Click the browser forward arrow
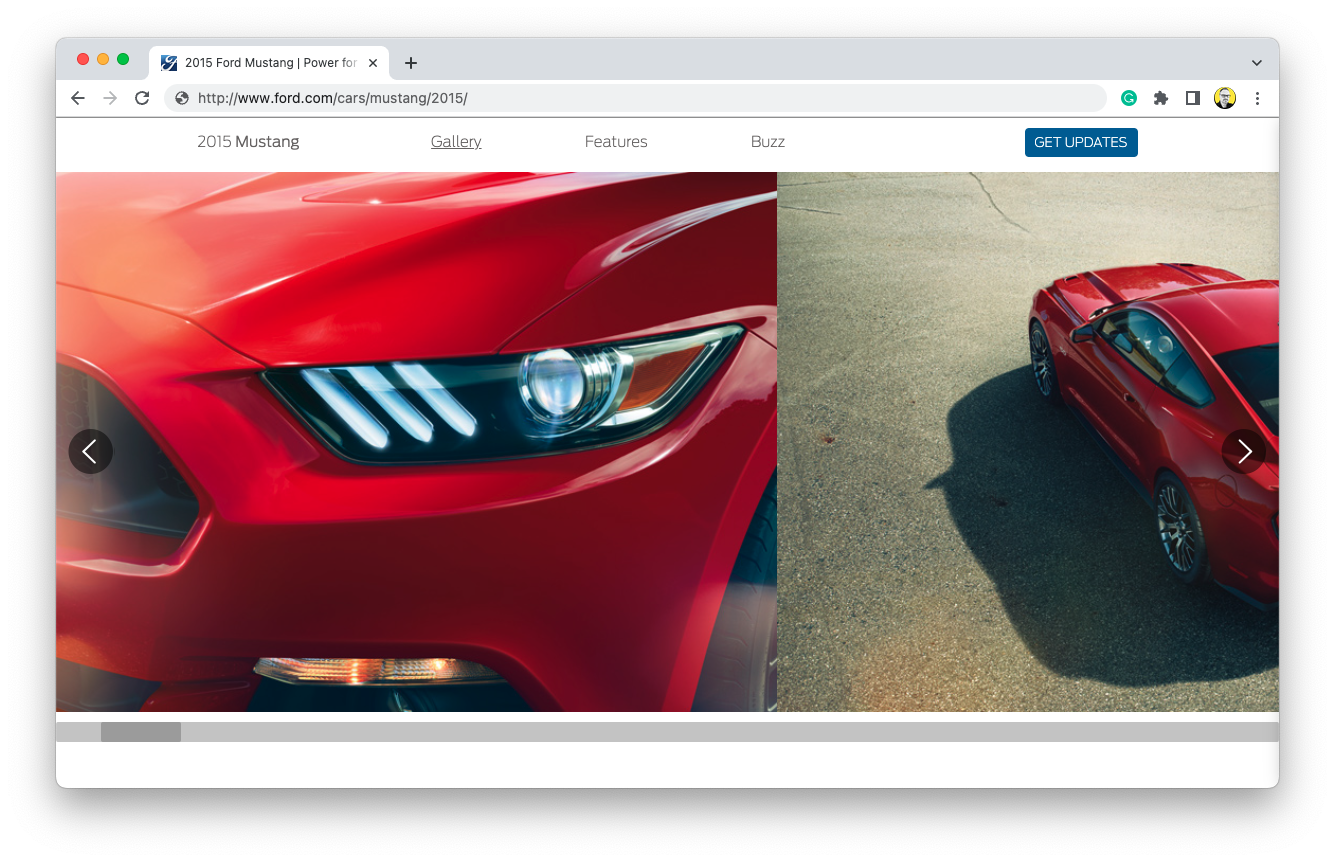This screenshot has width=1335, height=862. pyautogui.click(x=110, y=98)
